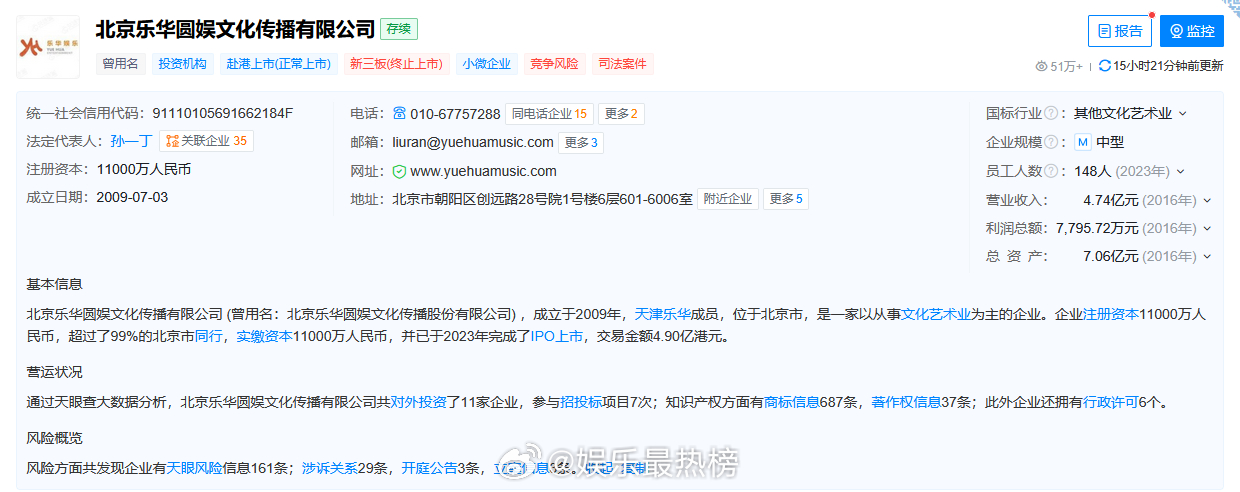1240x492 pixels.
Task: Click the eye view-count icon next to 51万+
Action: click(1042, 66)
